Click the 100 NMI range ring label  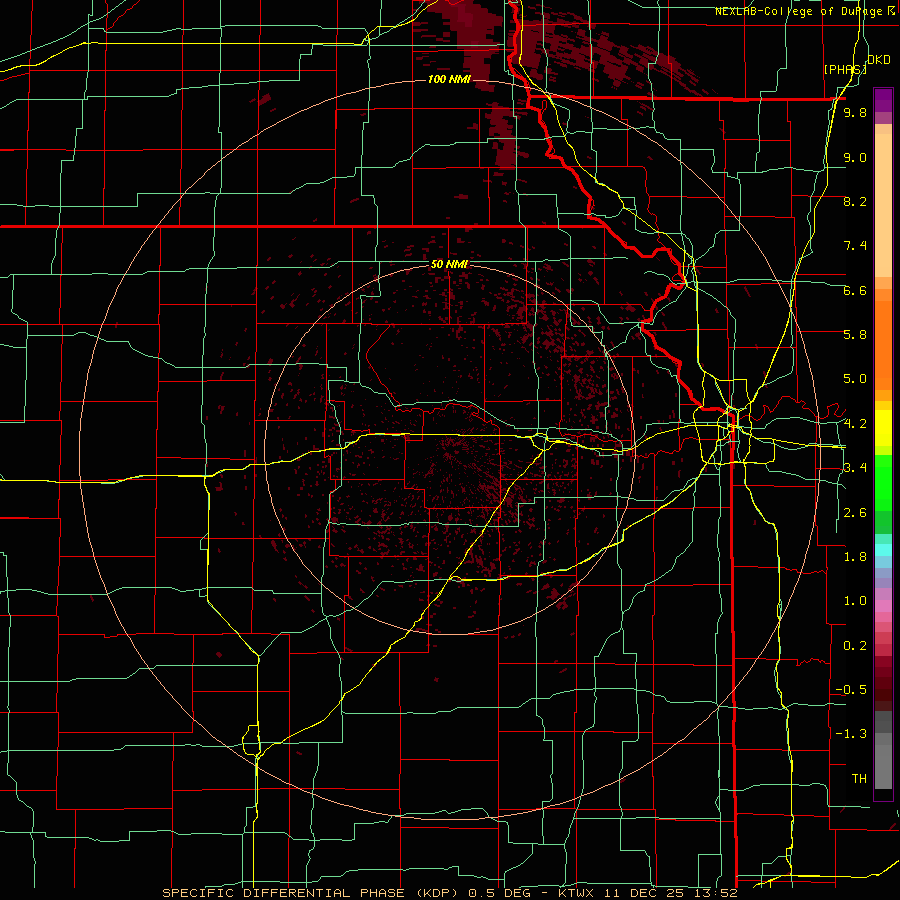click(x=449, y=79)
